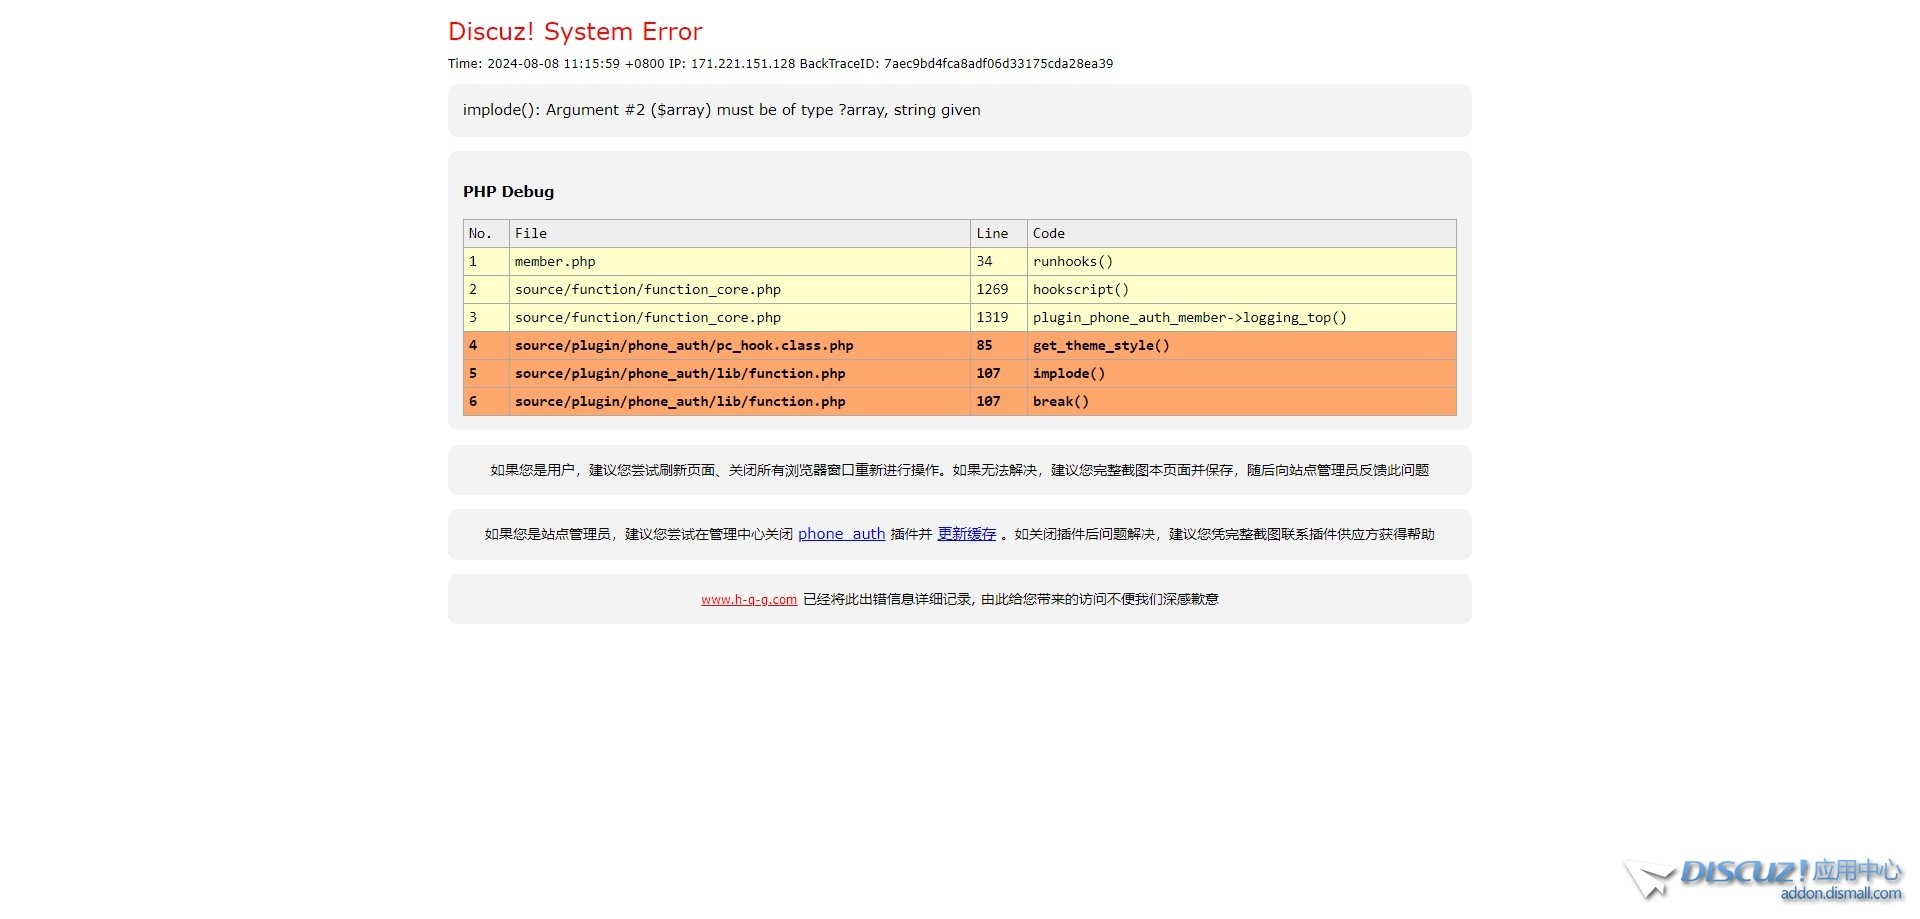Click the File column header
1920x919 pixels.
[531, 234]
